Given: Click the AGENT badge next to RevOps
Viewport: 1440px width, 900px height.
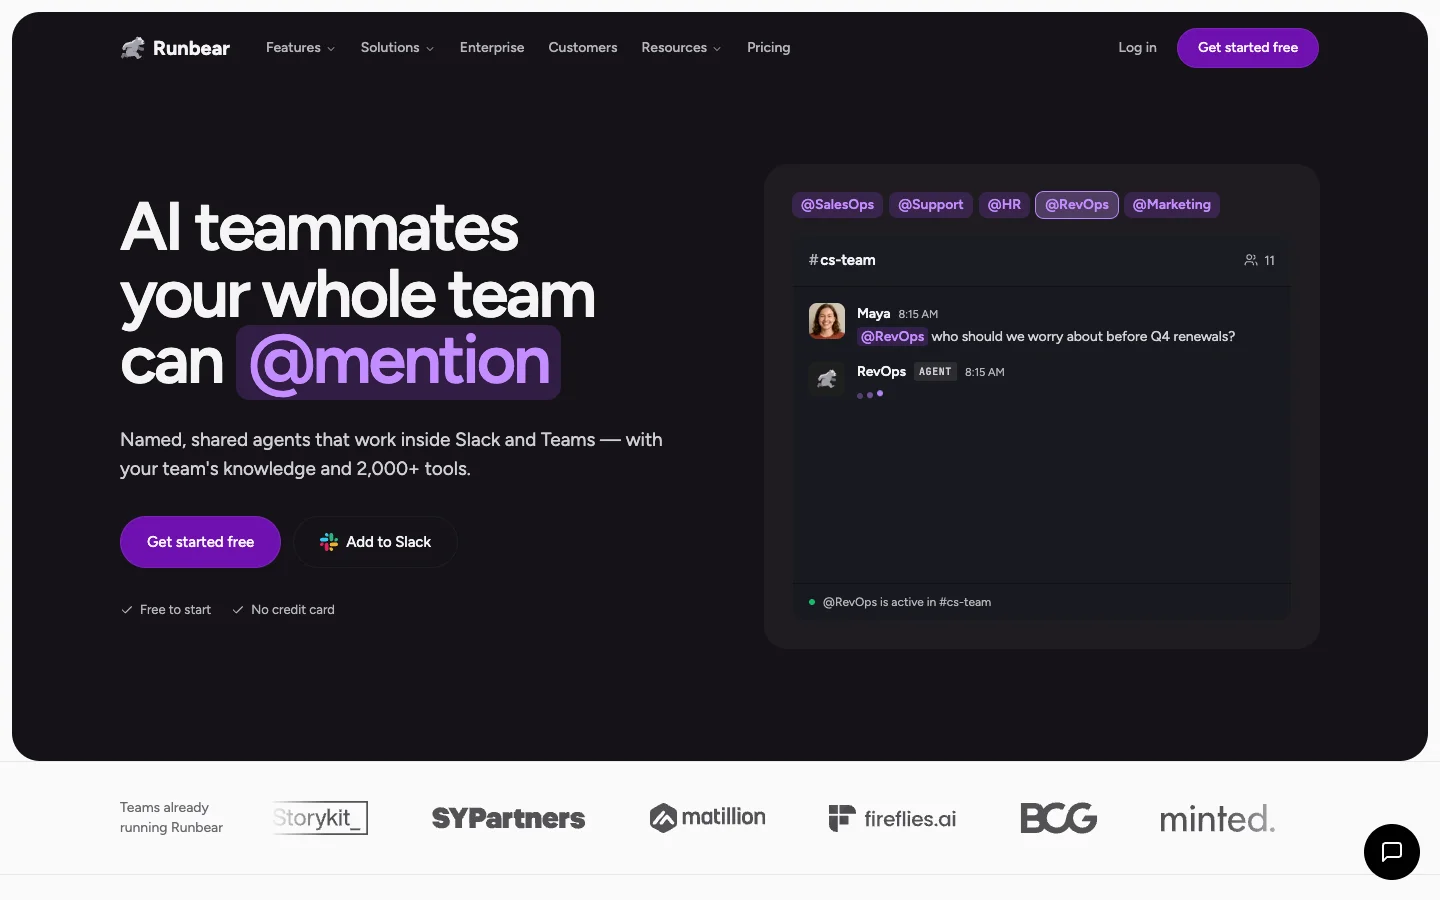Looking at the screenshot, I should click(x=935, y=372).
